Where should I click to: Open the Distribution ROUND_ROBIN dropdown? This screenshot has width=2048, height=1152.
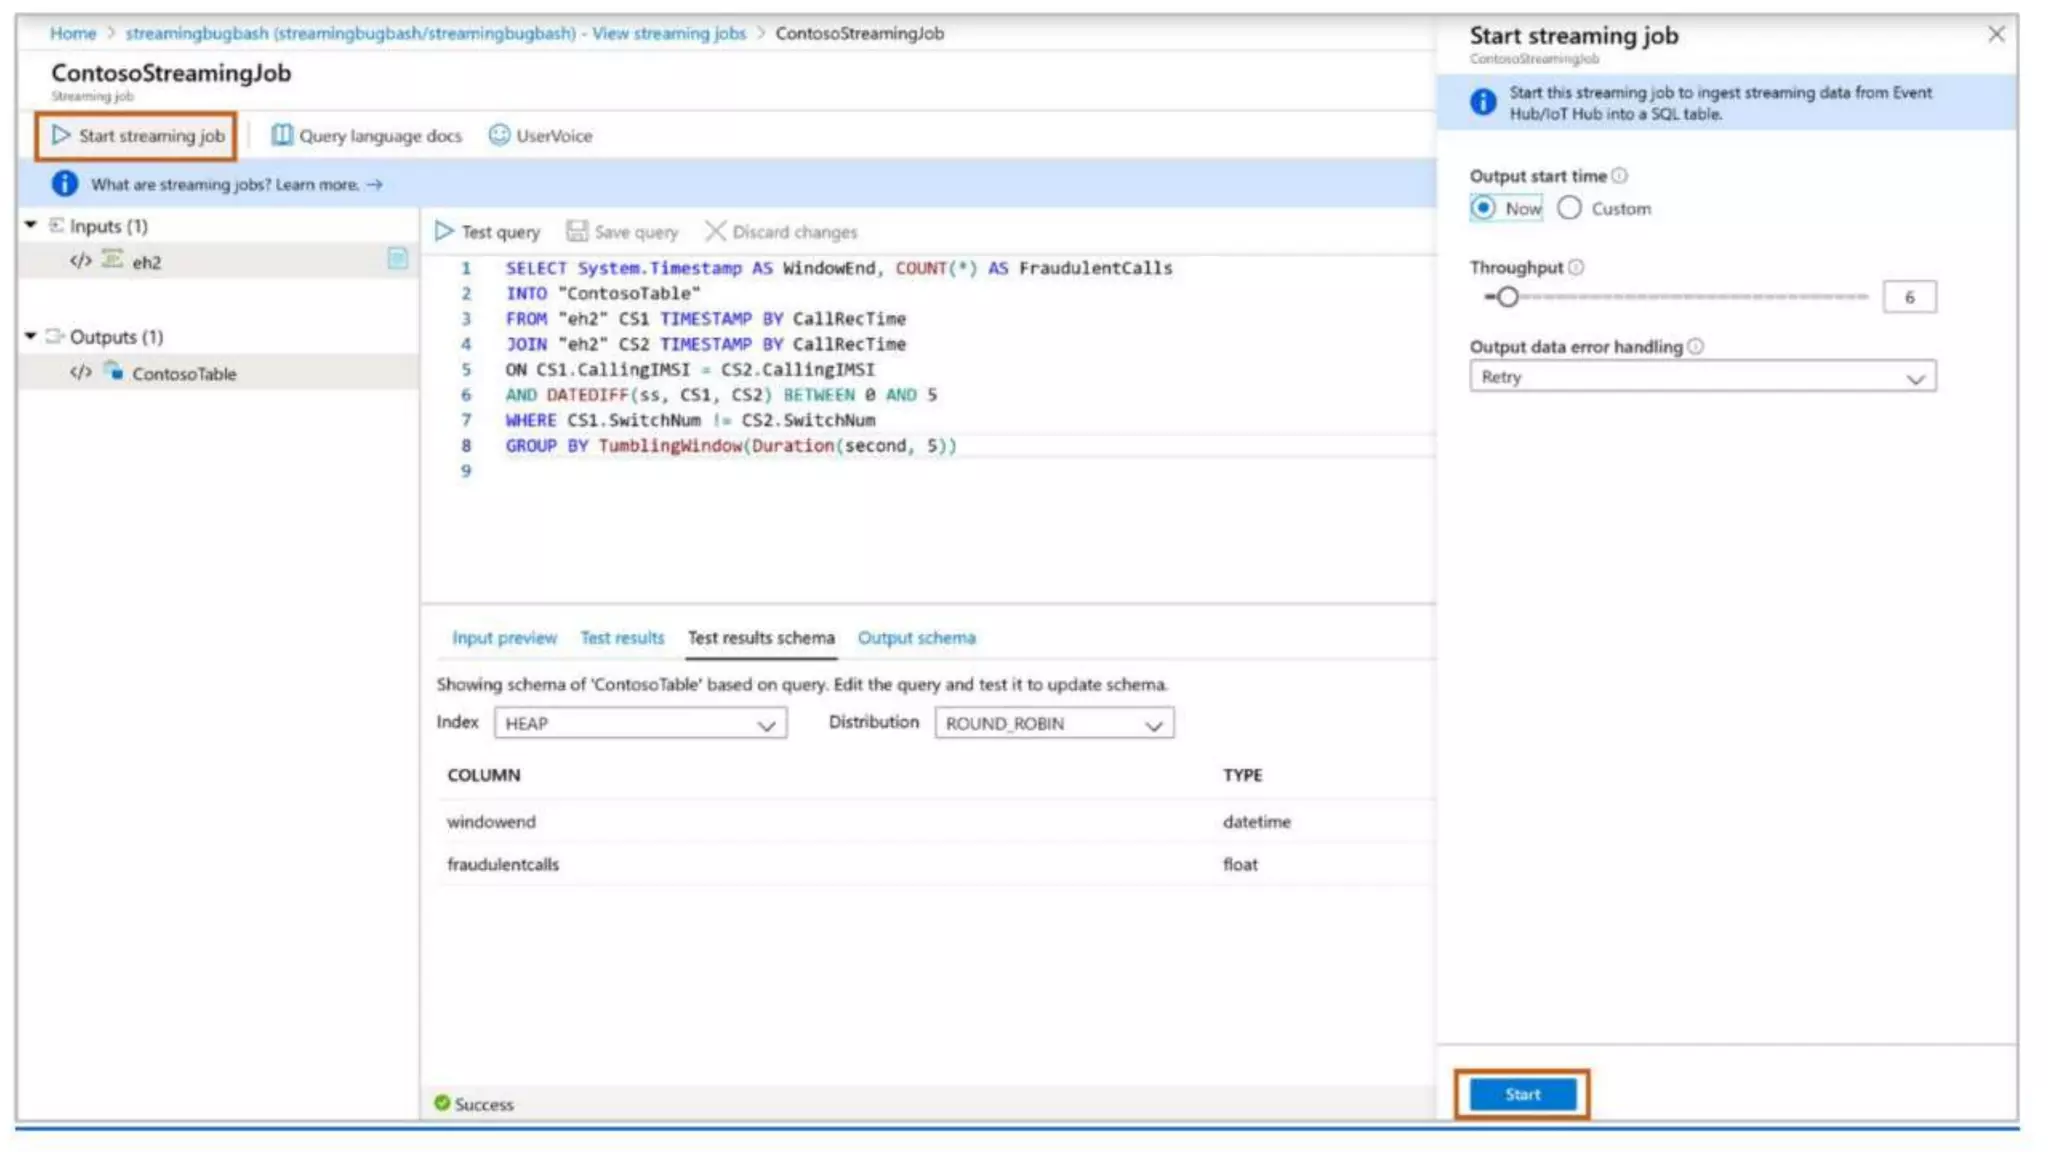click(x=1053, y=723)
